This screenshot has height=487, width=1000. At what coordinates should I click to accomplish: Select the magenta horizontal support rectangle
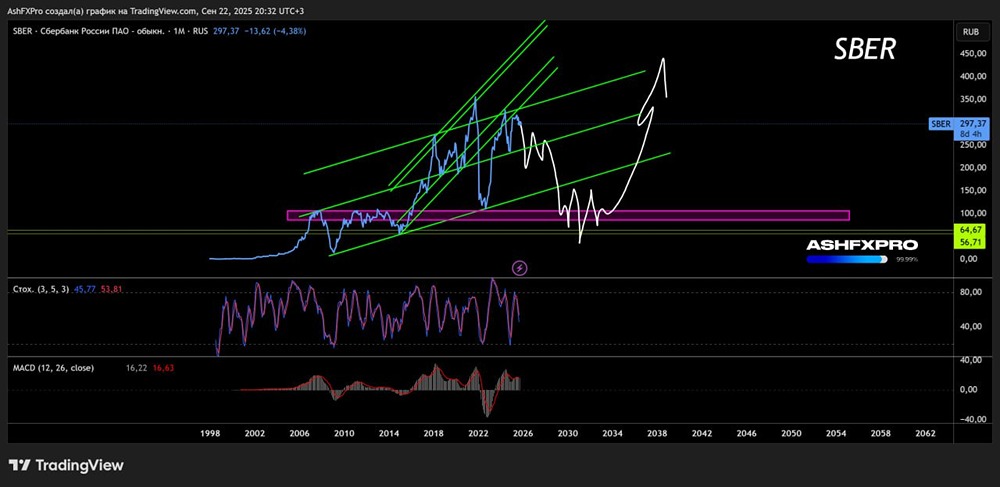click(568, 215)
